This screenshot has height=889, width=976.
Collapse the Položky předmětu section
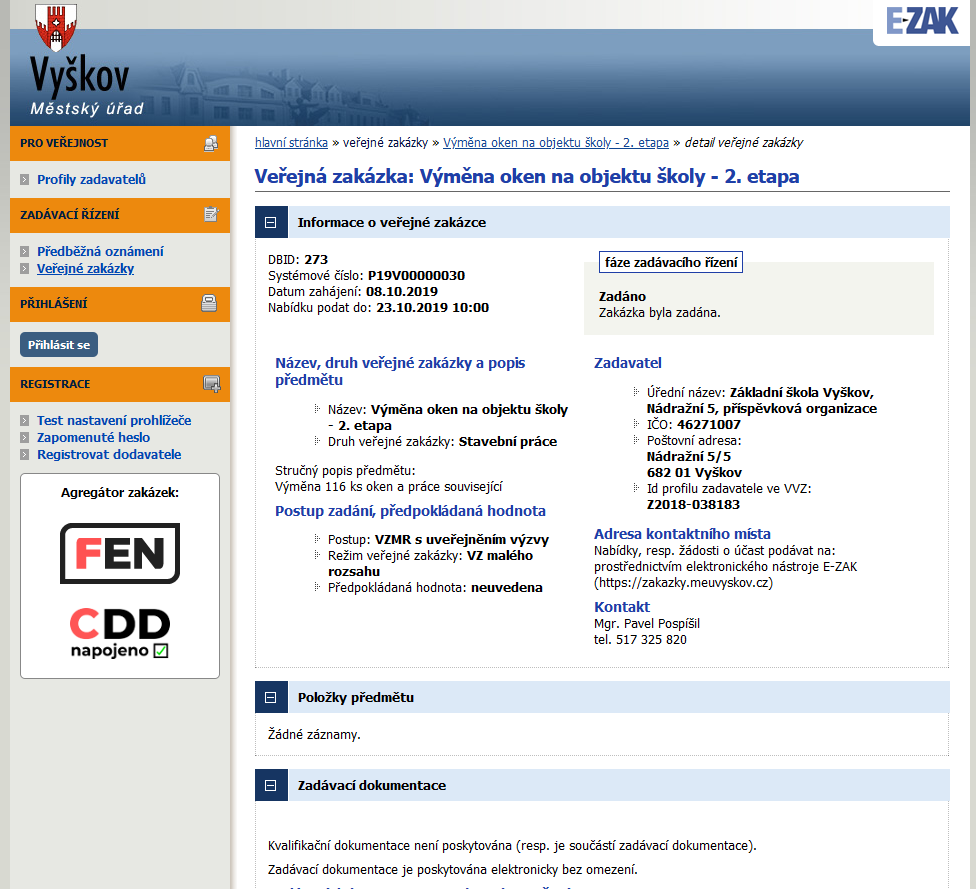click(270, 697)
